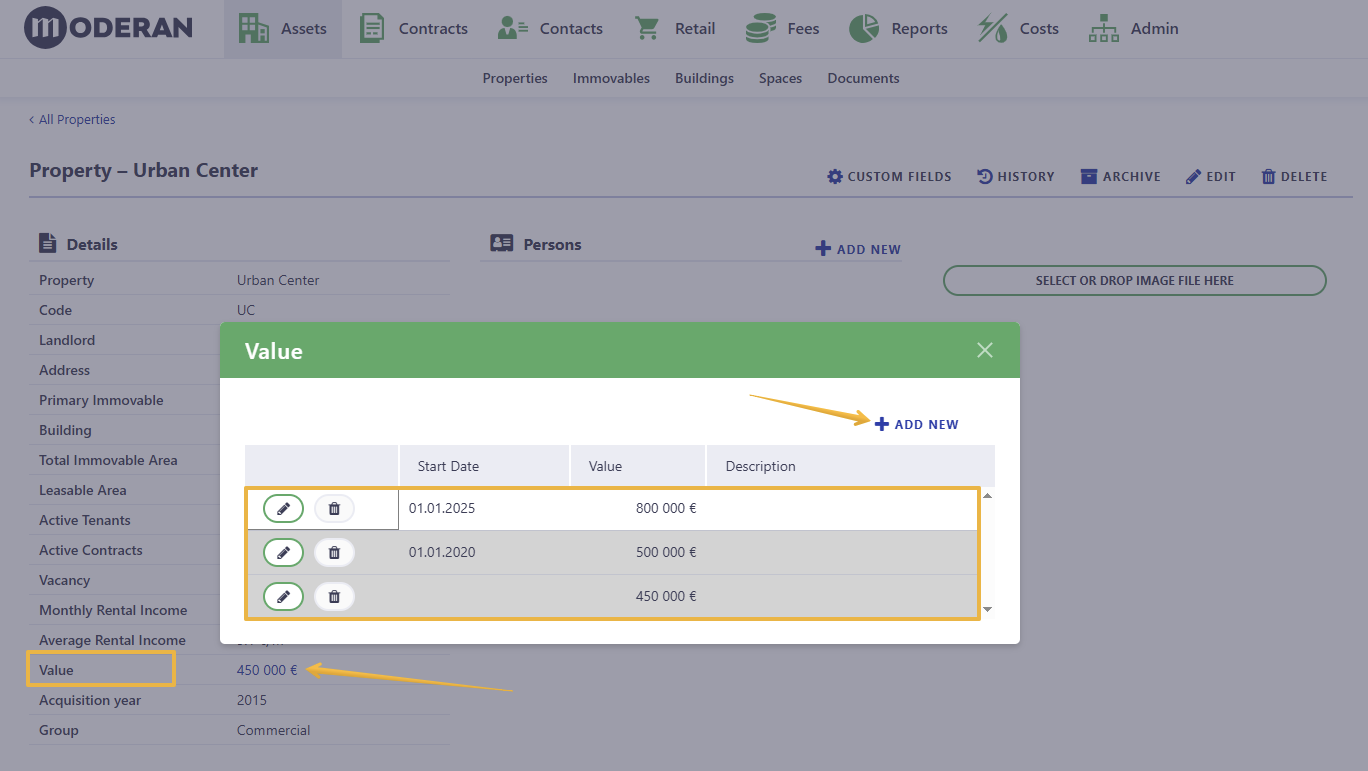Switch to the Buildings tab

(704, 78)
